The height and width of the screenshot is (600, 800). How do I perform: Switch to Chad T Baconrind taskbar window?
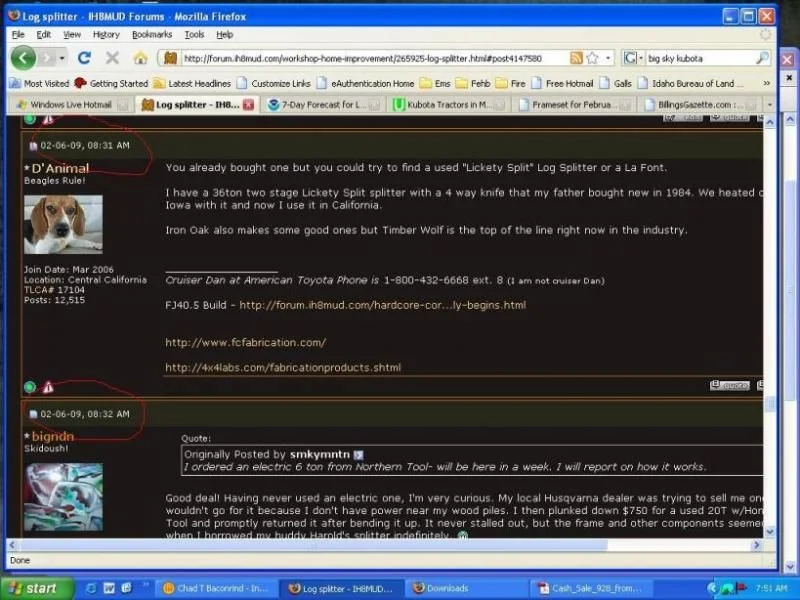click(x=216, y=588)
